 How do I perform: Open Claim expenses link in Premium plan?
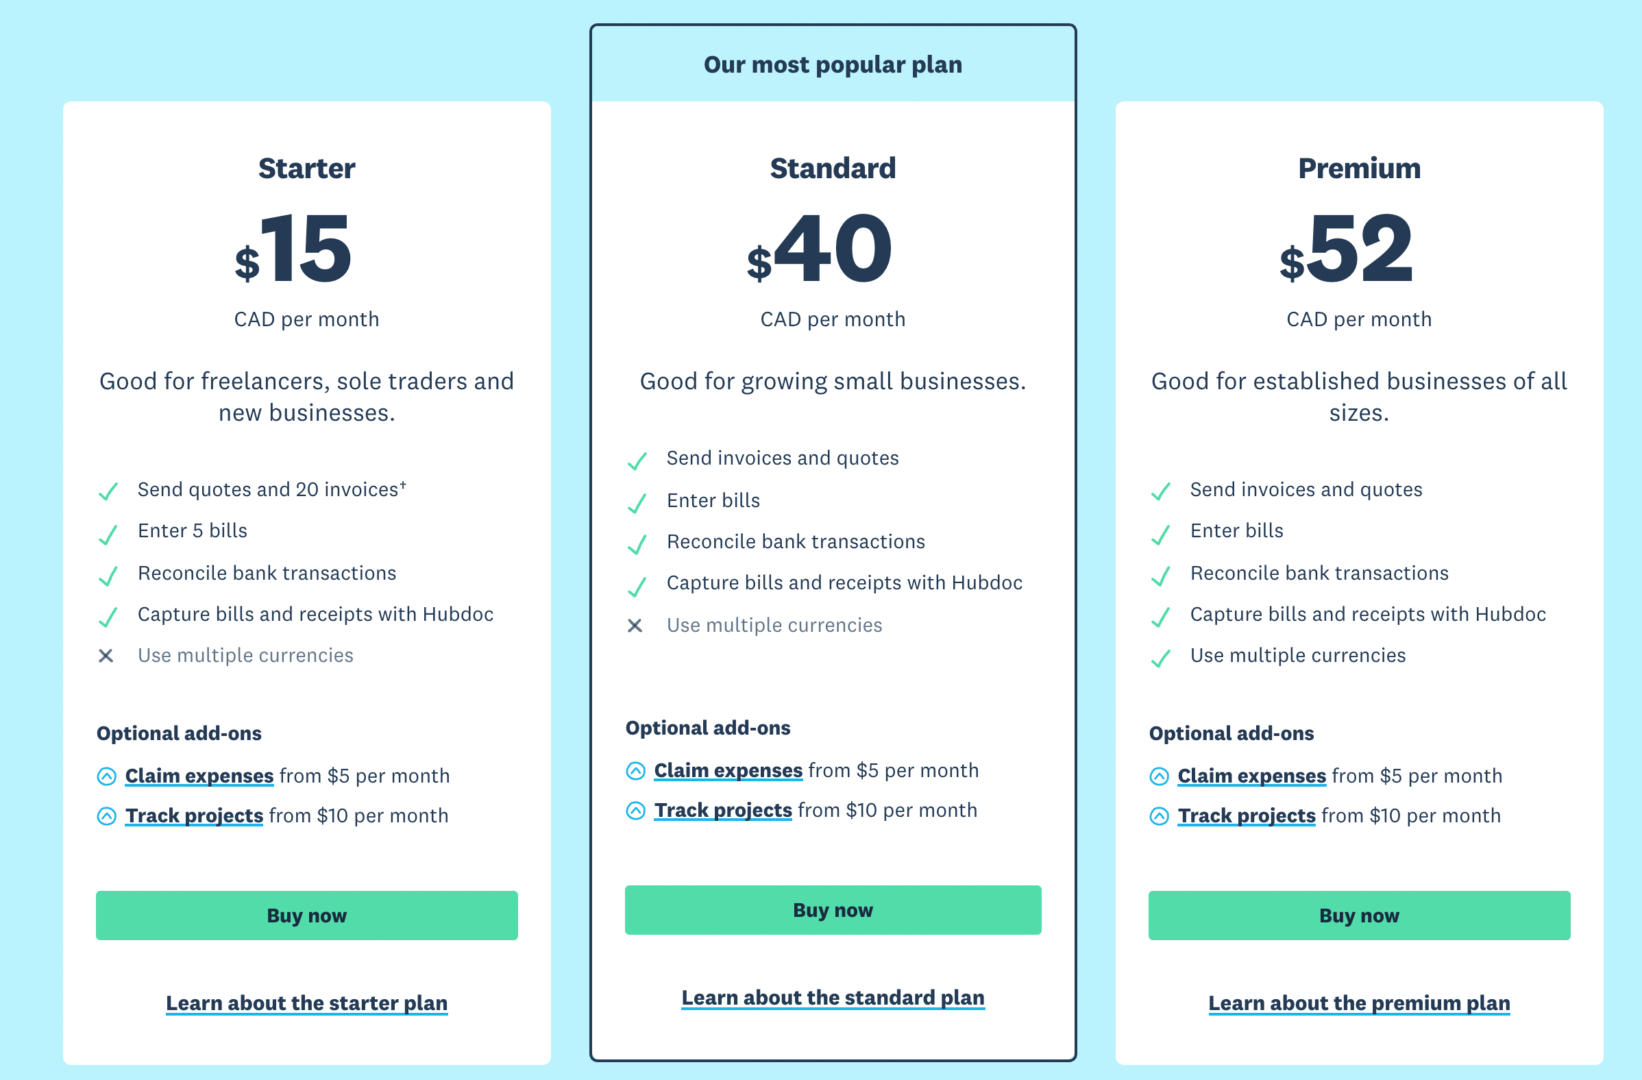click(1252, 776)
